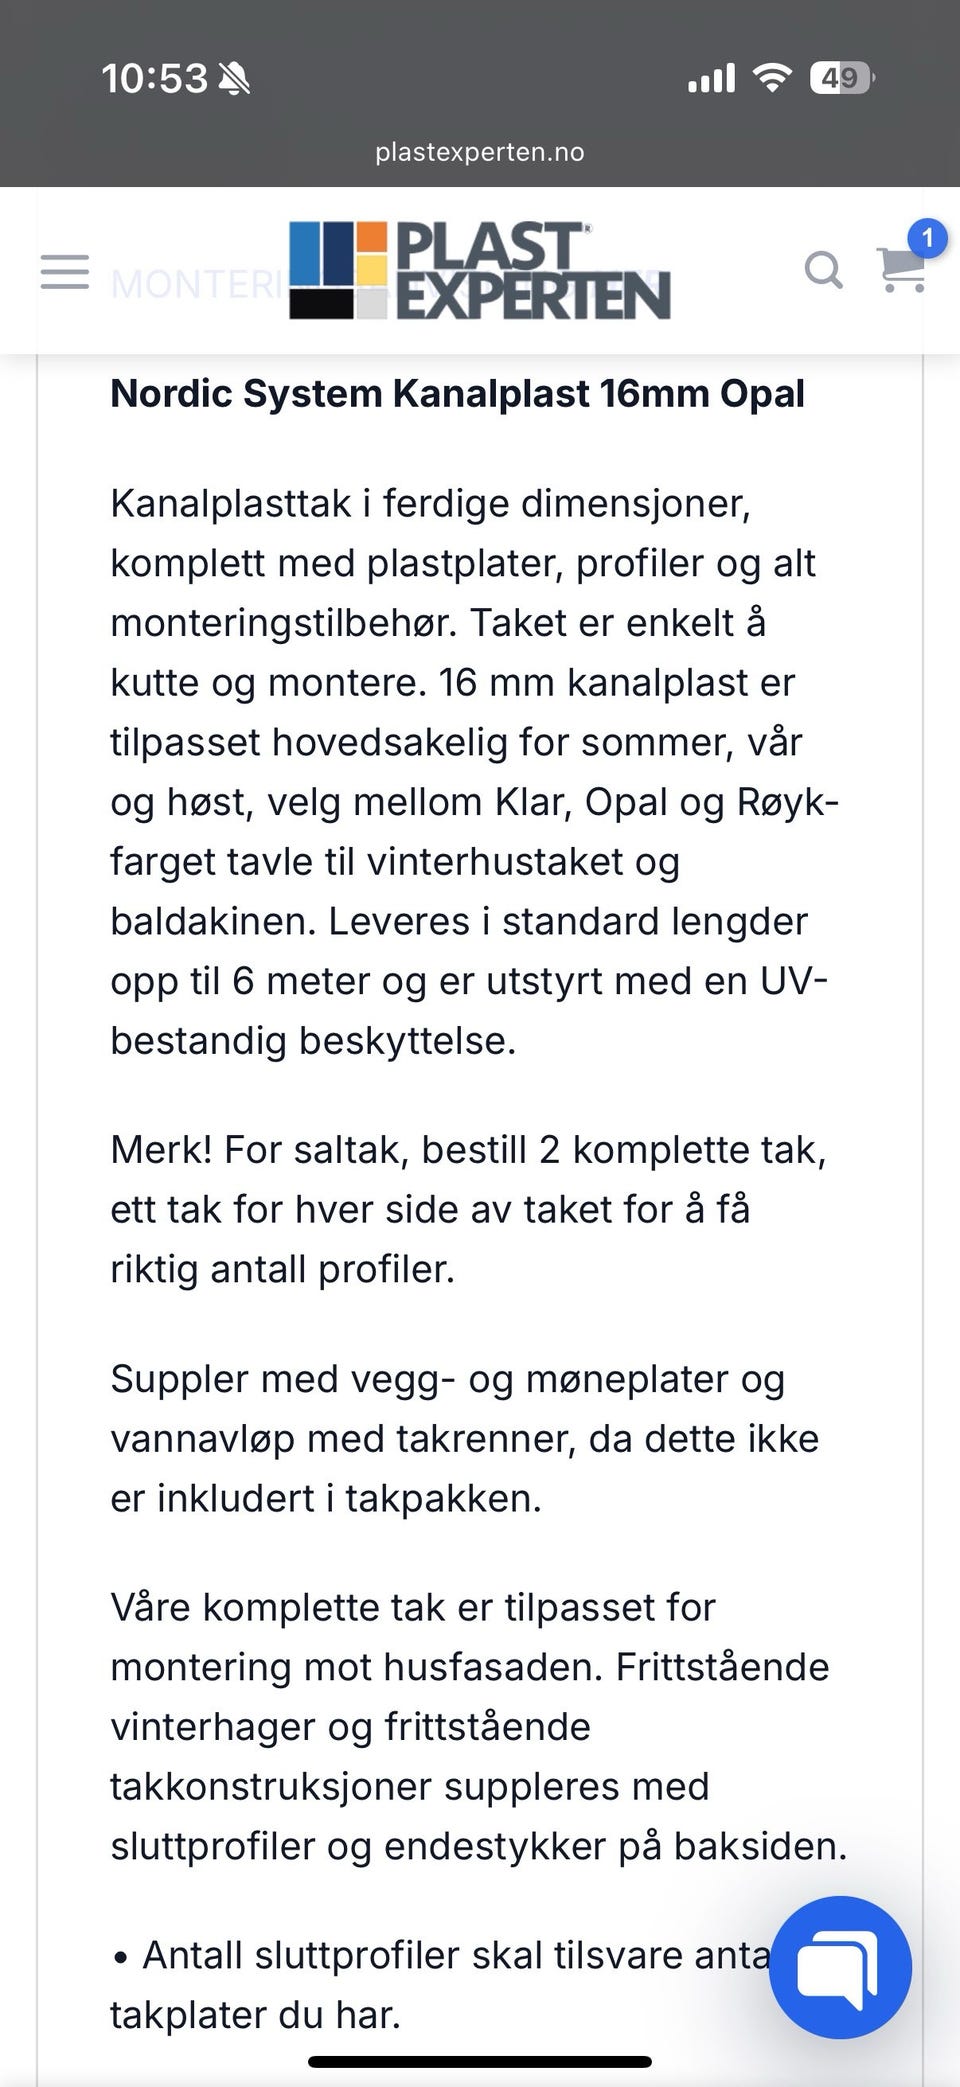Tap the silenced bell status icon

[x=234, y=78]
